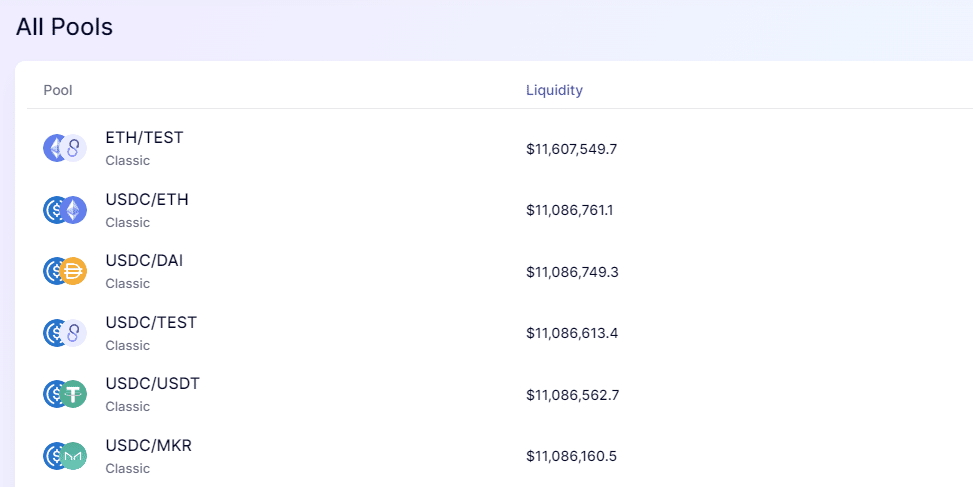Open the USDC/USDT pool name
The width and height of the screenshot is (973, 487).
(x=153, y=383)
